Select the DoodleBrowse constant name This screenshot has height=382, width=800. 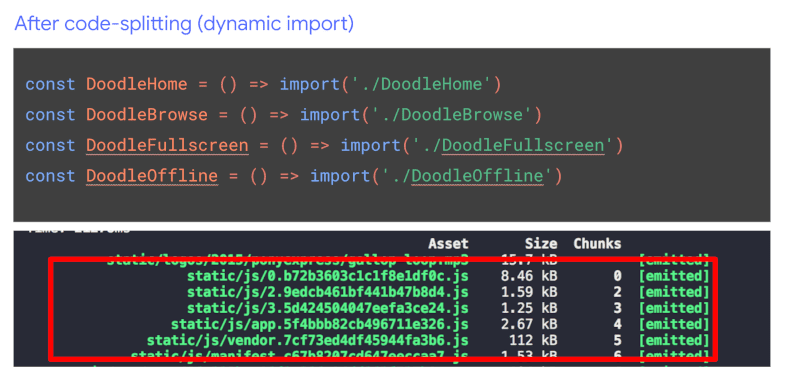[x=147, y=115]
